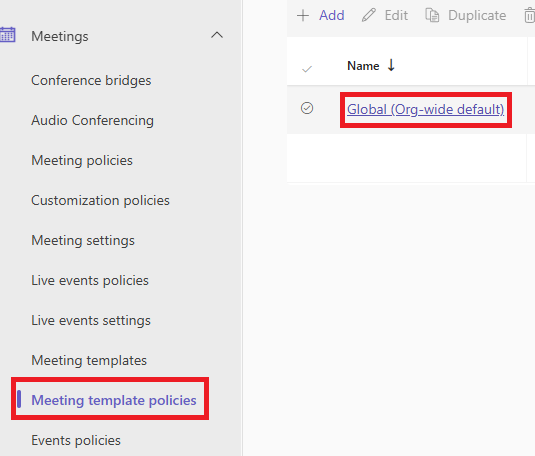This screenshot has height=456, width=535.
Task: Open Conference bridges page
Action: coord(91,81)
